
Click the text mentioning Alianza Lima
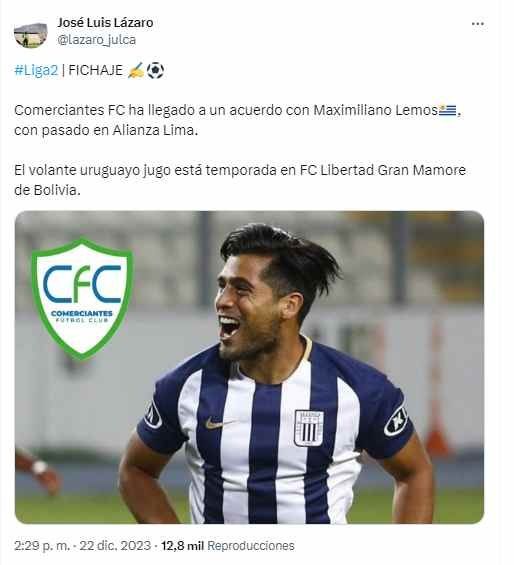coord(155,130)
